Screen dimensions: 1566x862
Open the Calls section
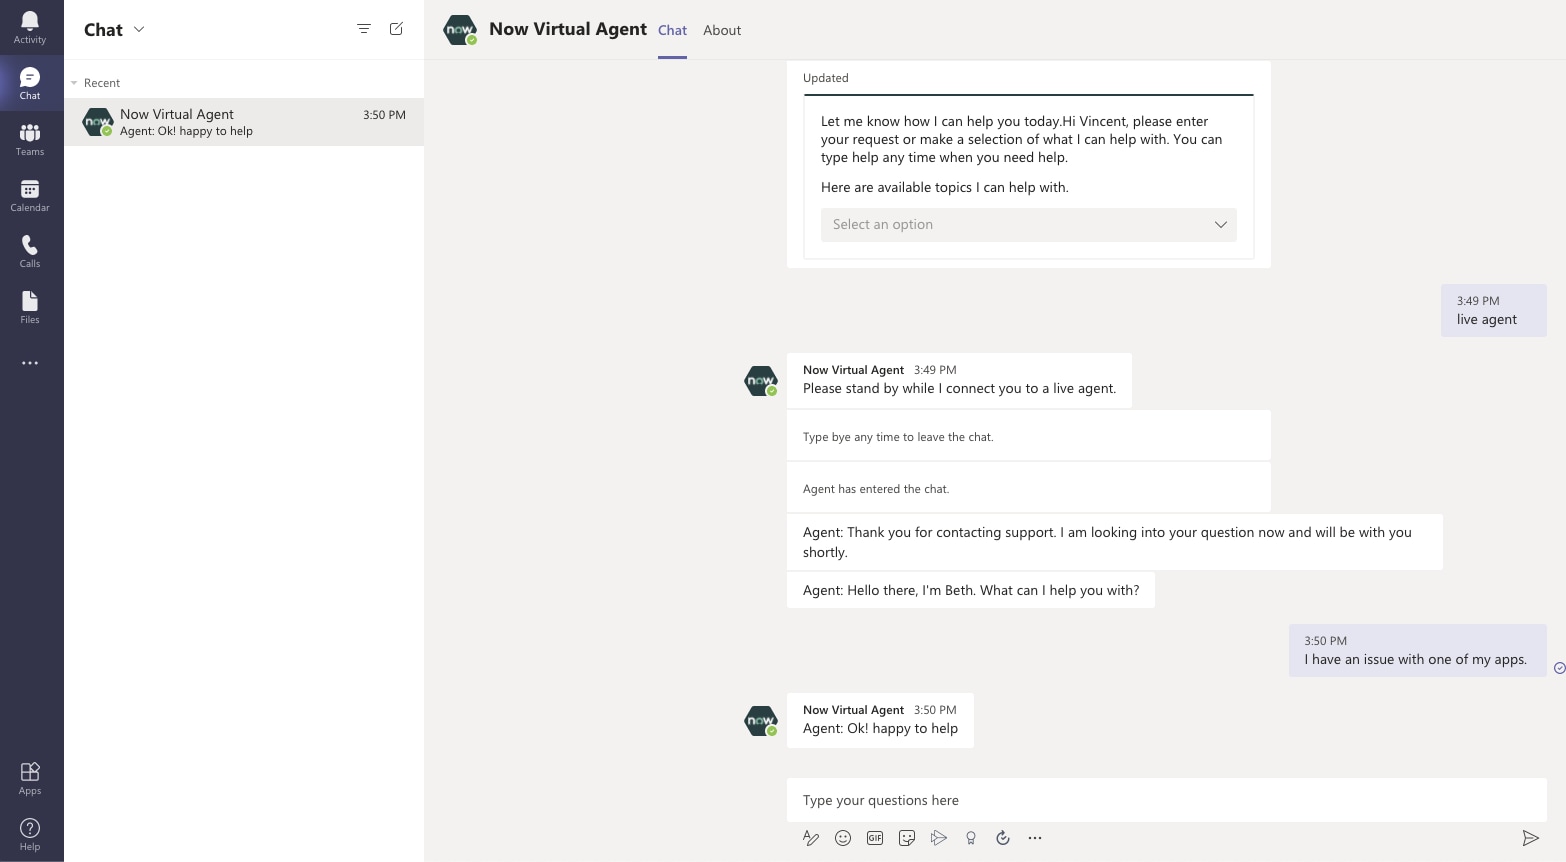[x=29, y=250]
